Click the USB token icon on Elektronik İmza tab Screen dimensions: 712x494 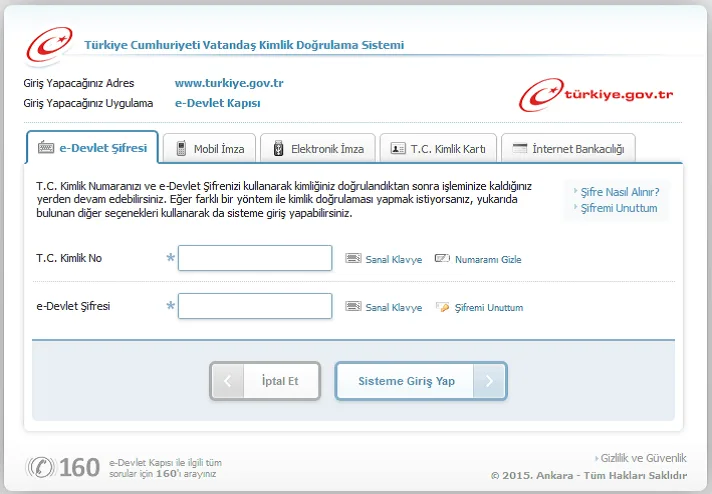(x=279, y=148)
